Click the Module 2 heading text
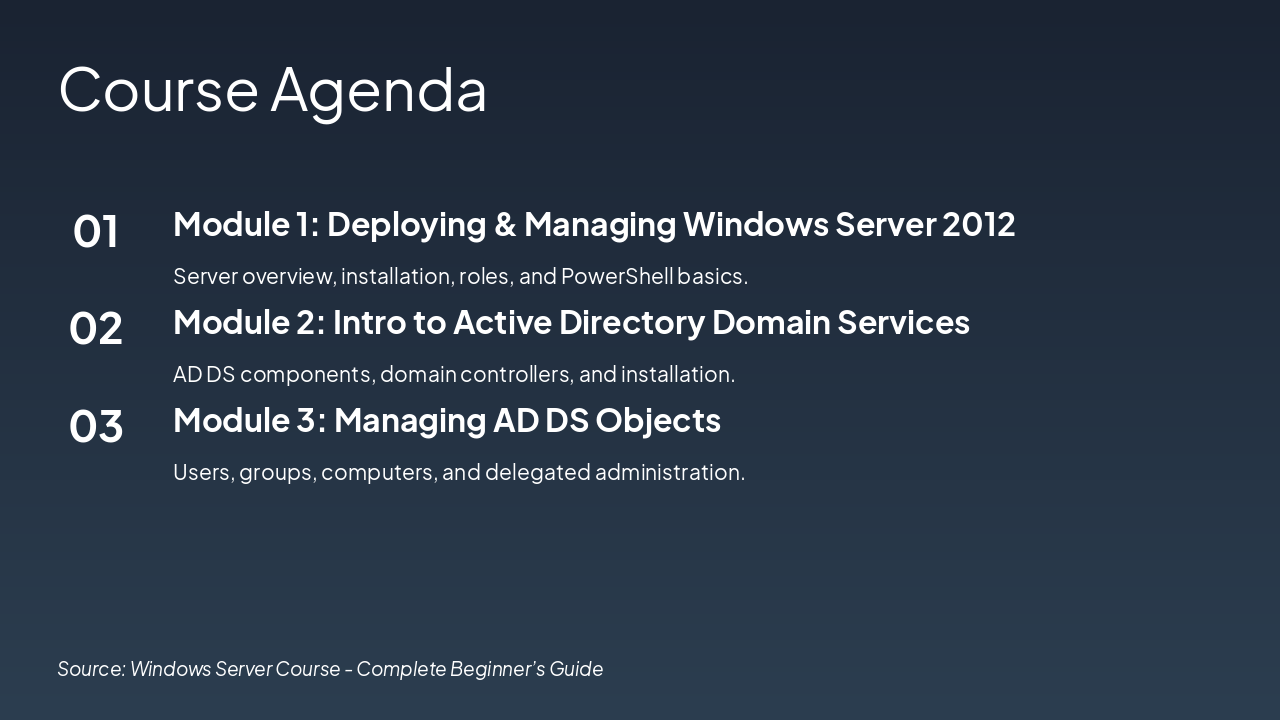Viewport: 1280px width, 720px height. (x=571, y=322)
